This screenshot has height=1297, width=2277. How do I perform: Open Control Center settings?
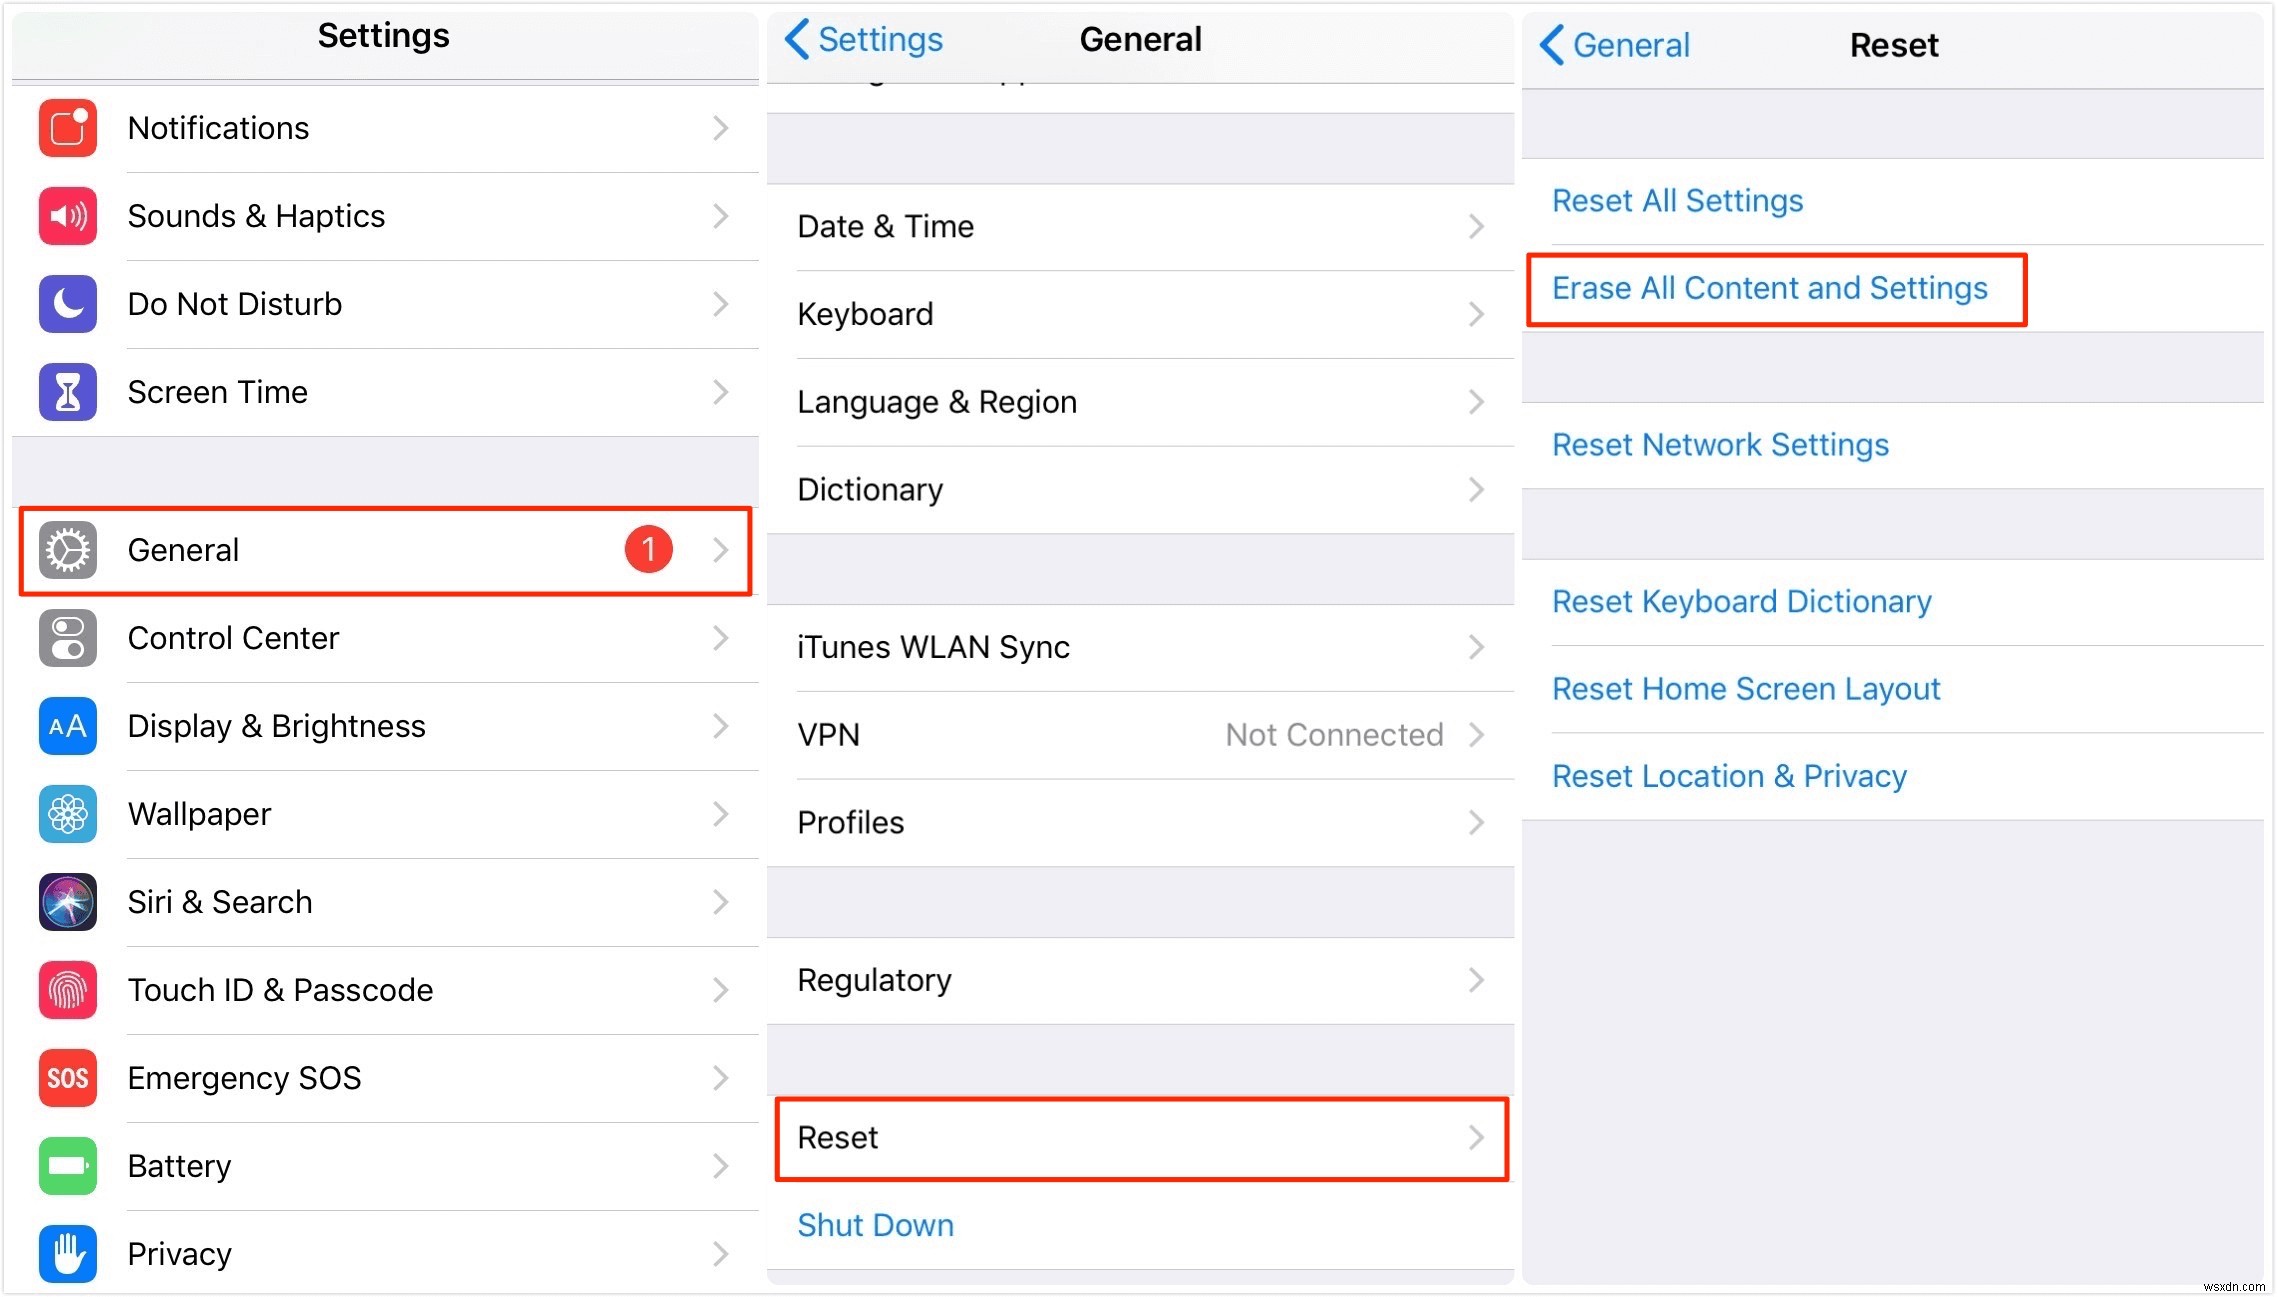(x=383, y=638)
